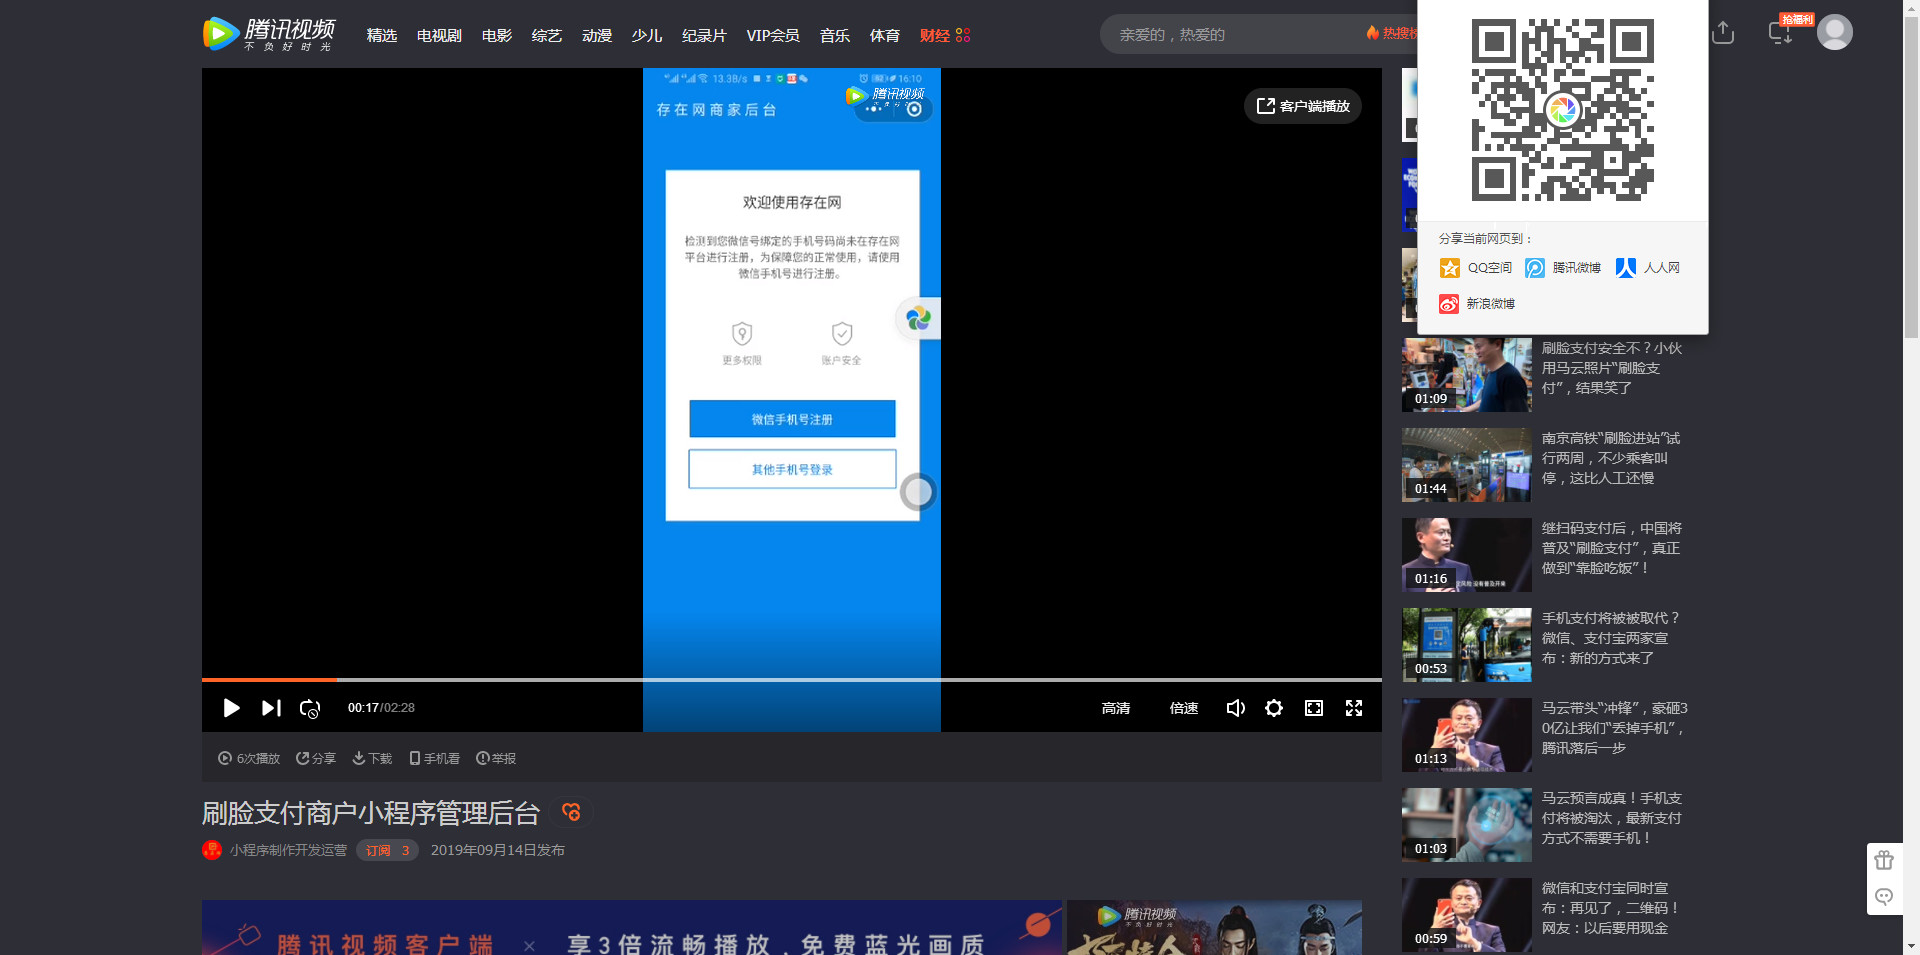This screenshot has height=955, width=1920.
Task: Share to 人人网
Action: coord(1647,268)
